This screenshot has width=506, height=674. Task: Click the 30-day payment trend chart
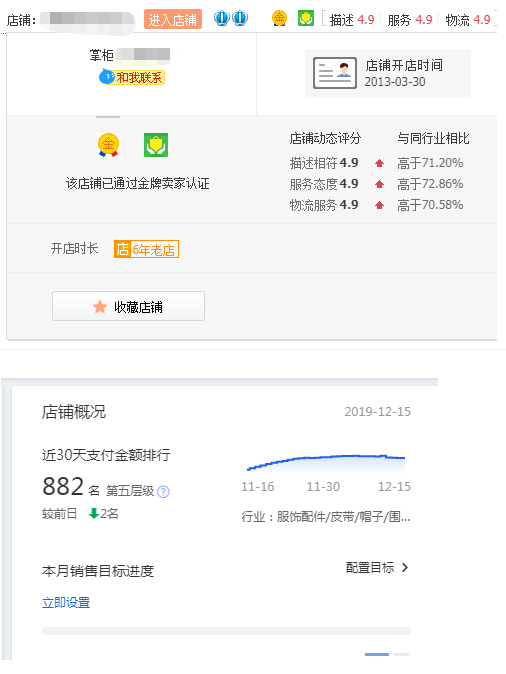click(326, 463)
